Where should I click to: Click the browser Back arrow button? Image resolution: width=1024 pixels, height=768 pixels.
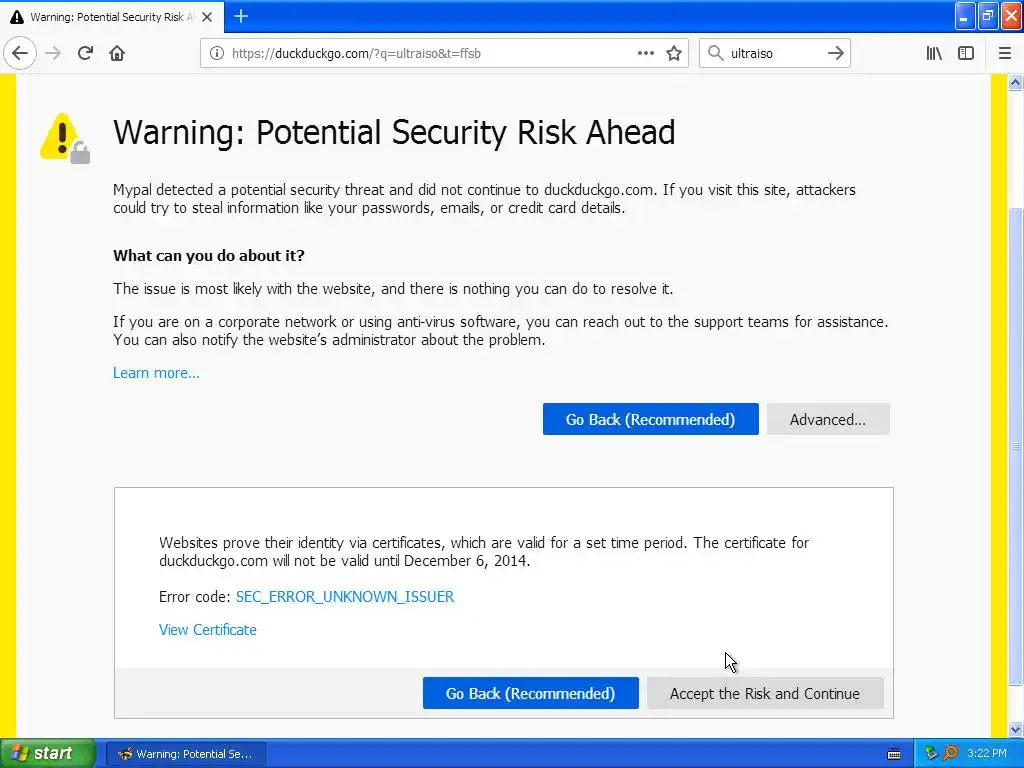pos(20,53)
